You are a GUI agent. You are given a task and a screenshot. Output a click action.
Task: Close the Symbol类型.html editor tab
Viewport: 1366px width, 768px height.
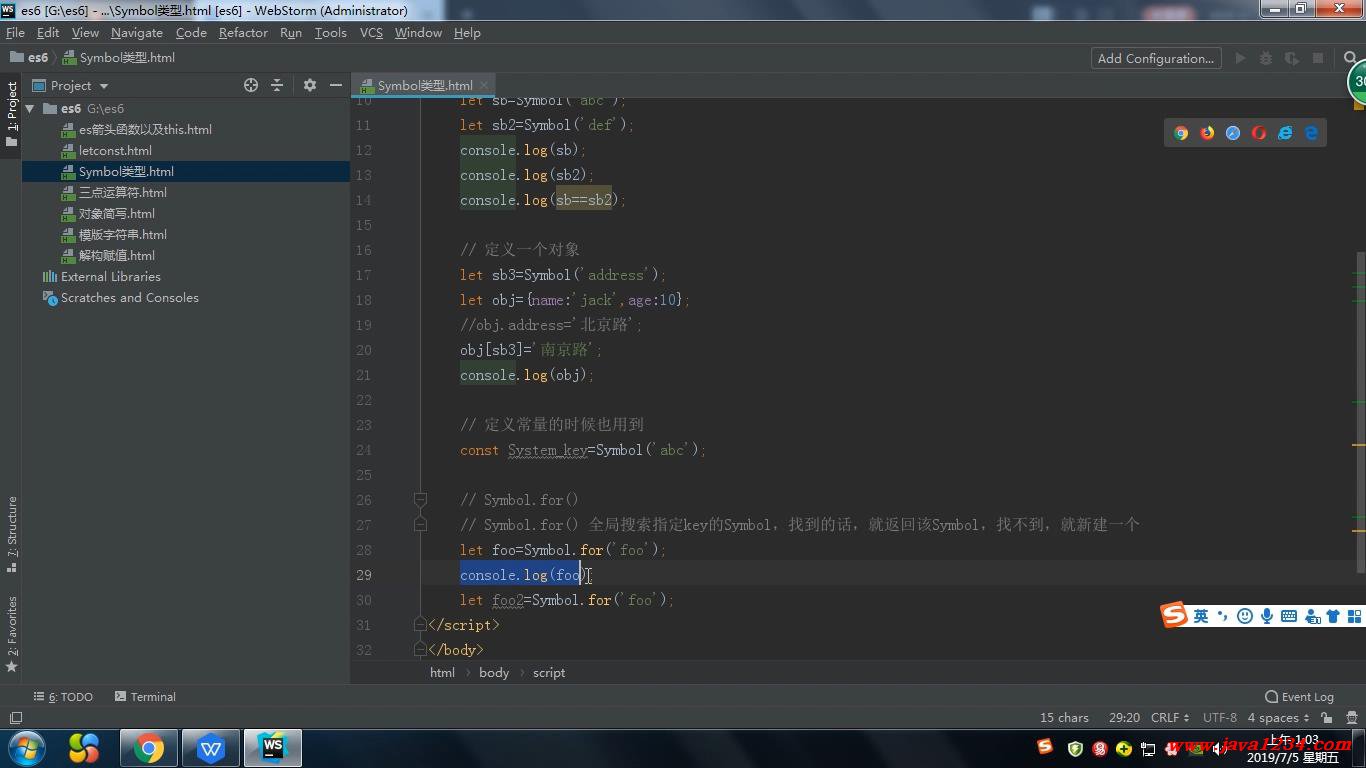484,86
